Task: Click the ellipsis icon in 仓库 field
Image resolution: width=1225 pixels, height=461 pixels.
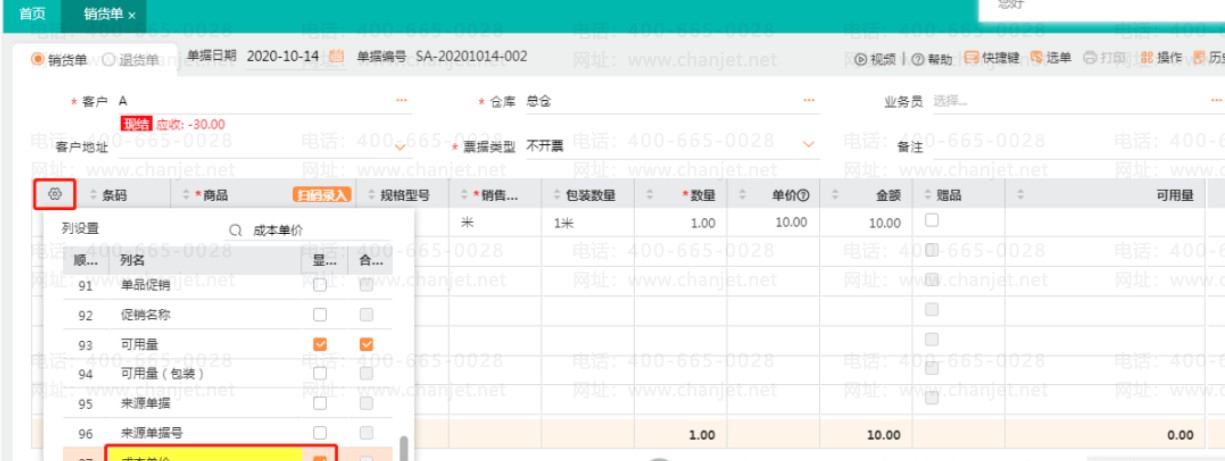Action: click(809, 101)
